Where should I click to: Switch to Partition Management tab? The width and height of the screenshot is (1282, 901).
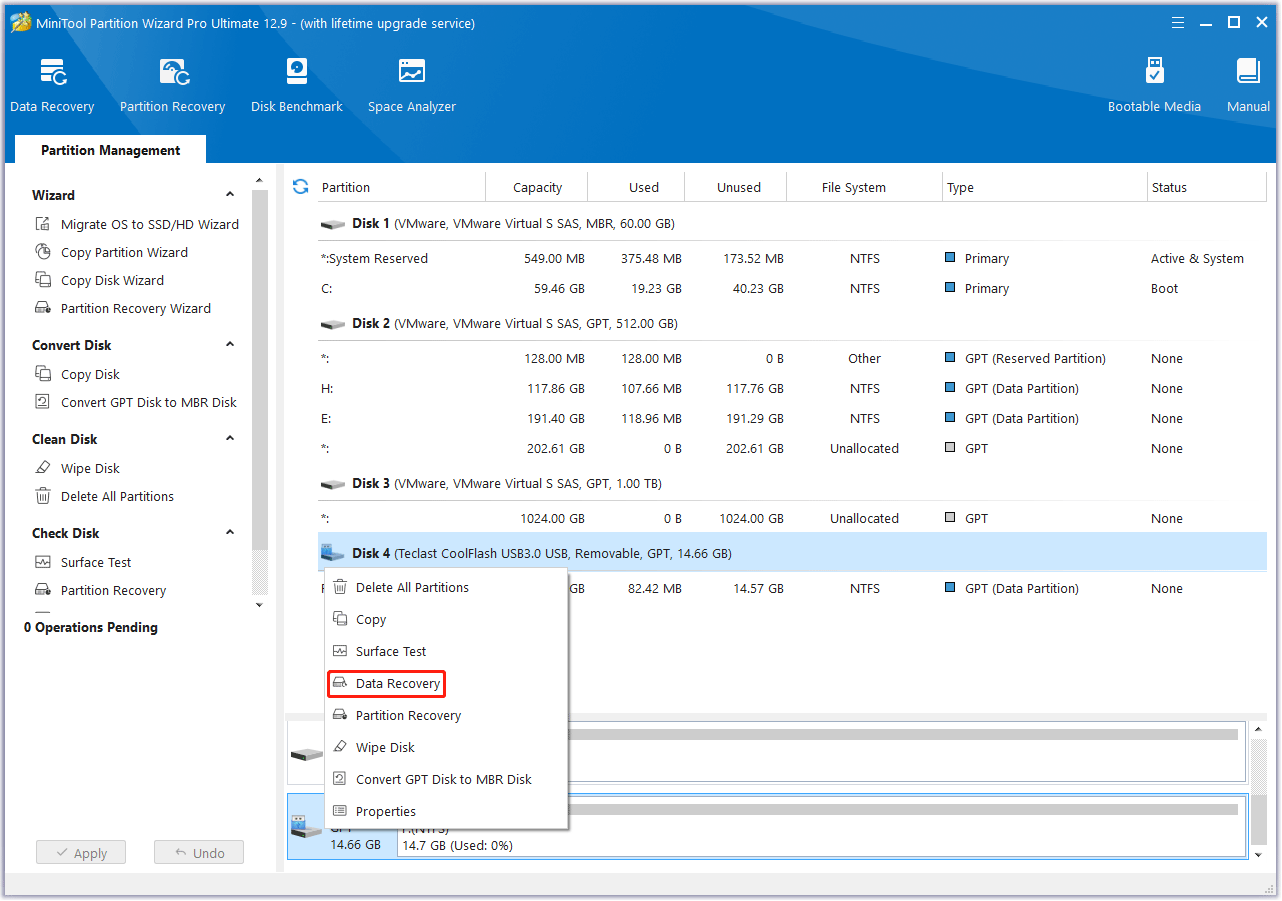coord(111,150)
